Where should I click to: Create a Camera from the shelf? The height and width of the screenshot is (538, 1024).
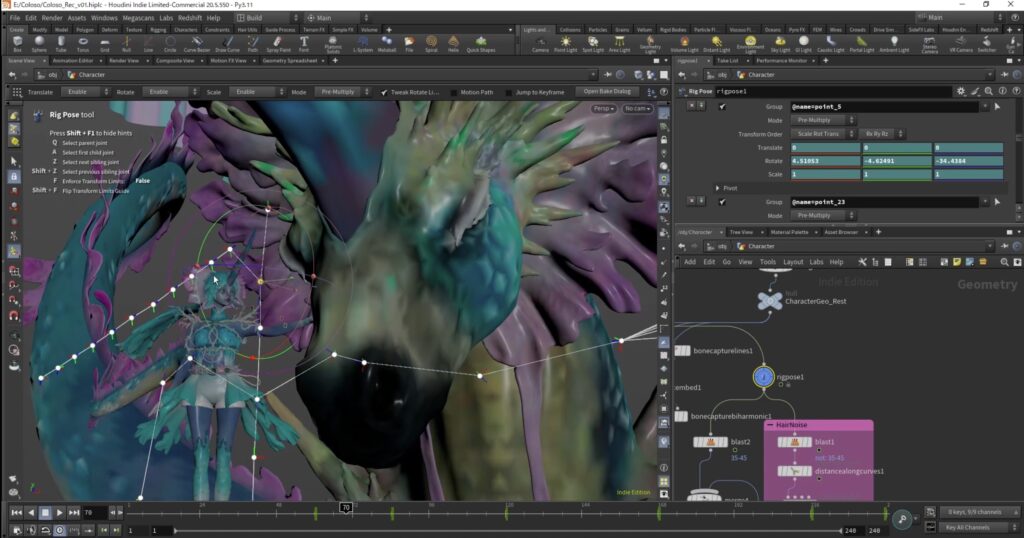(x=540, y=43)
